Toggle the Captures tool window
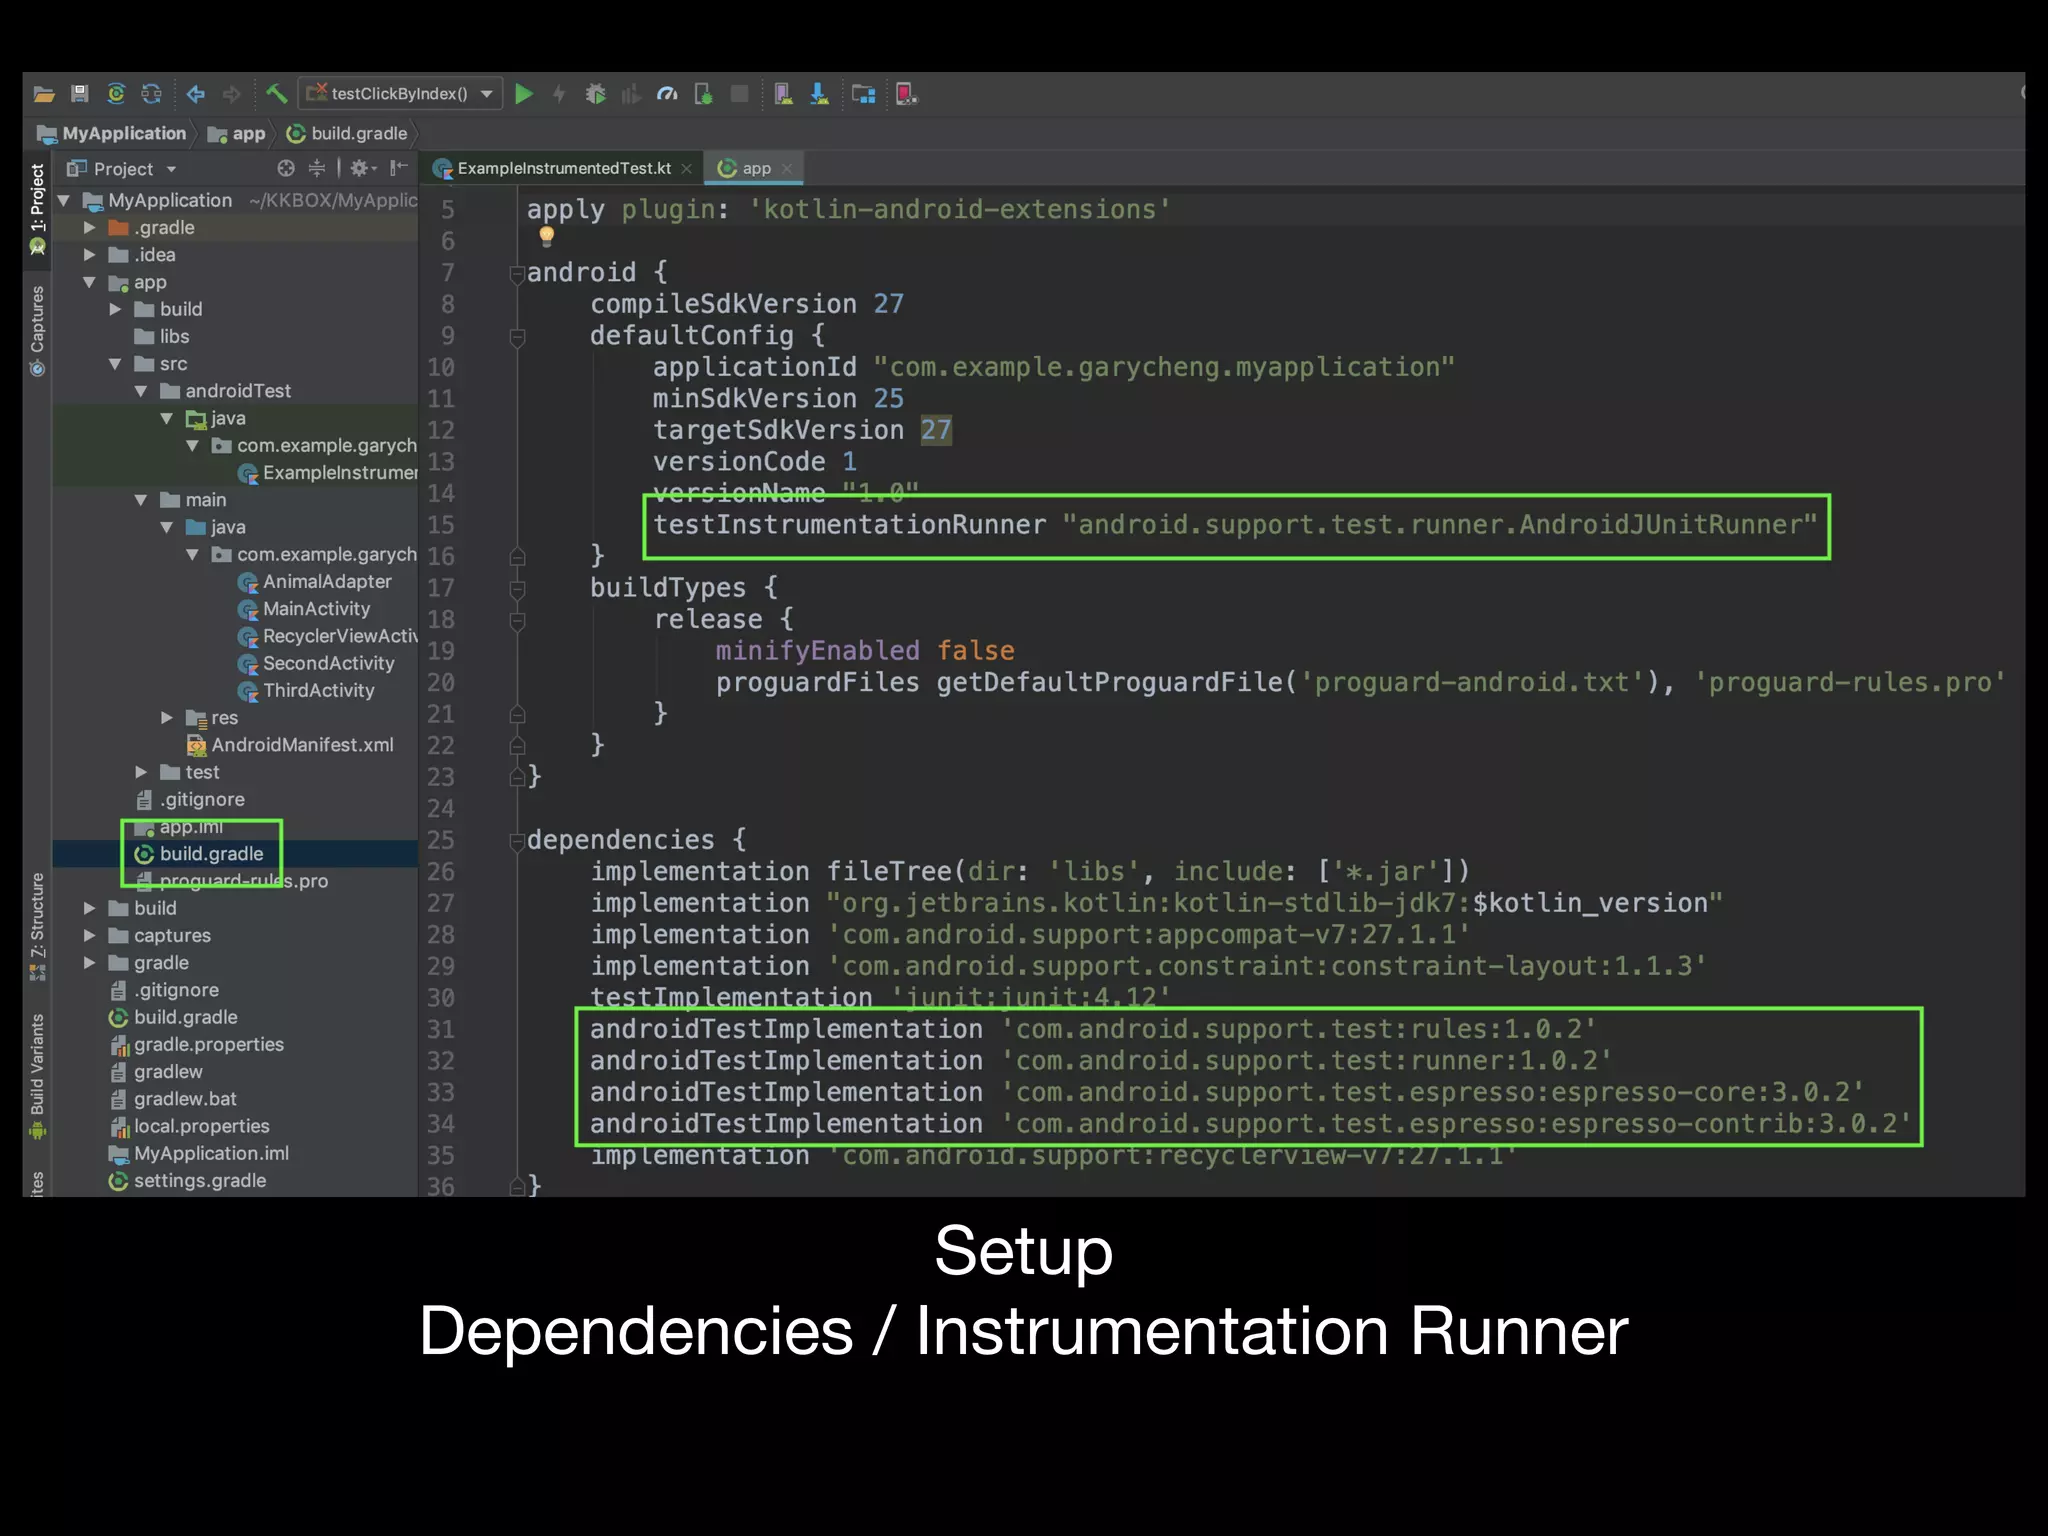The image size is (2048, 1536). (37, 331)
